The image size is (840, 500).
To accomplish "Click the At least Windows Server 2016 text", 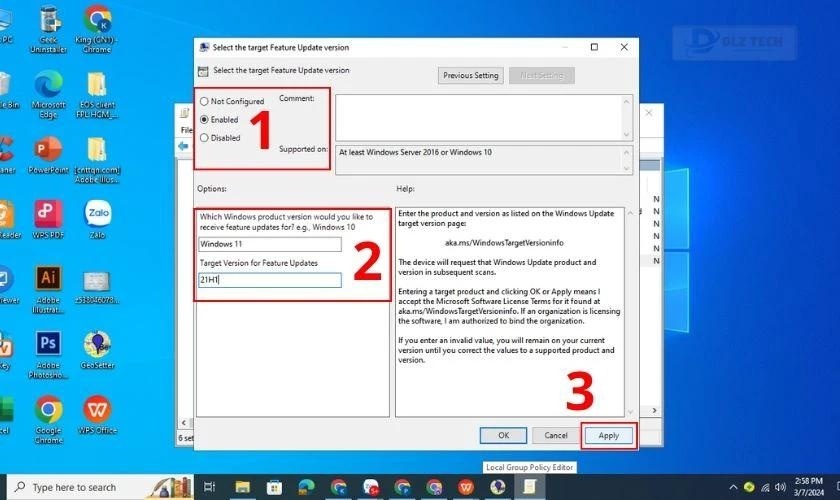I will pyautogui.click(x=415, y=152).
